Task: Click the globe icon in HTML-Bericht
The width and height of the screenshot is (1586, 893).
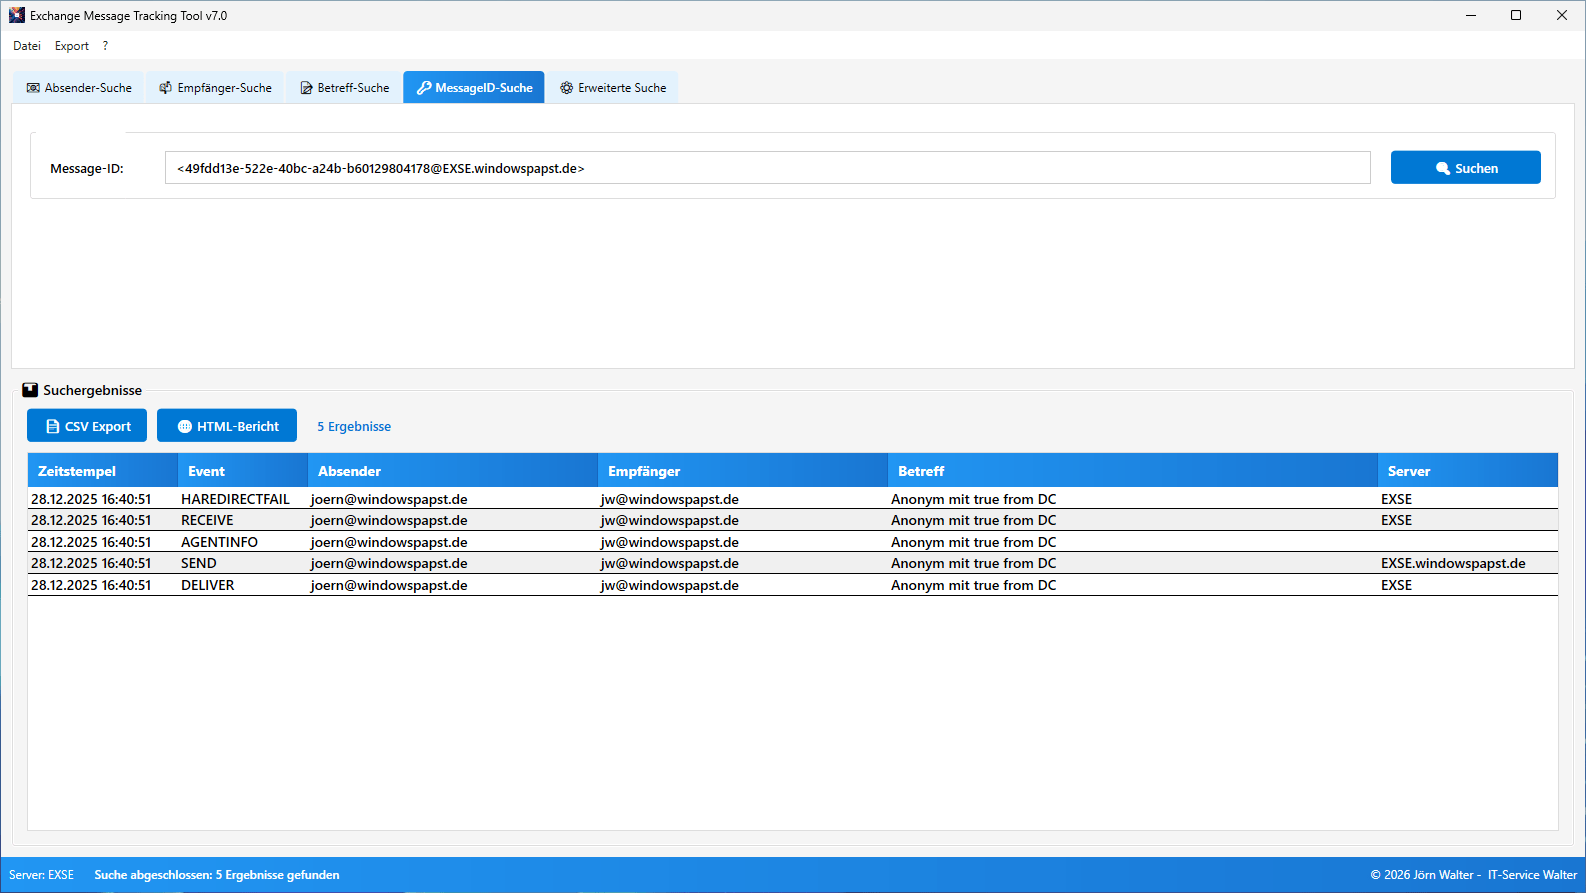Action: coord(185,426)
